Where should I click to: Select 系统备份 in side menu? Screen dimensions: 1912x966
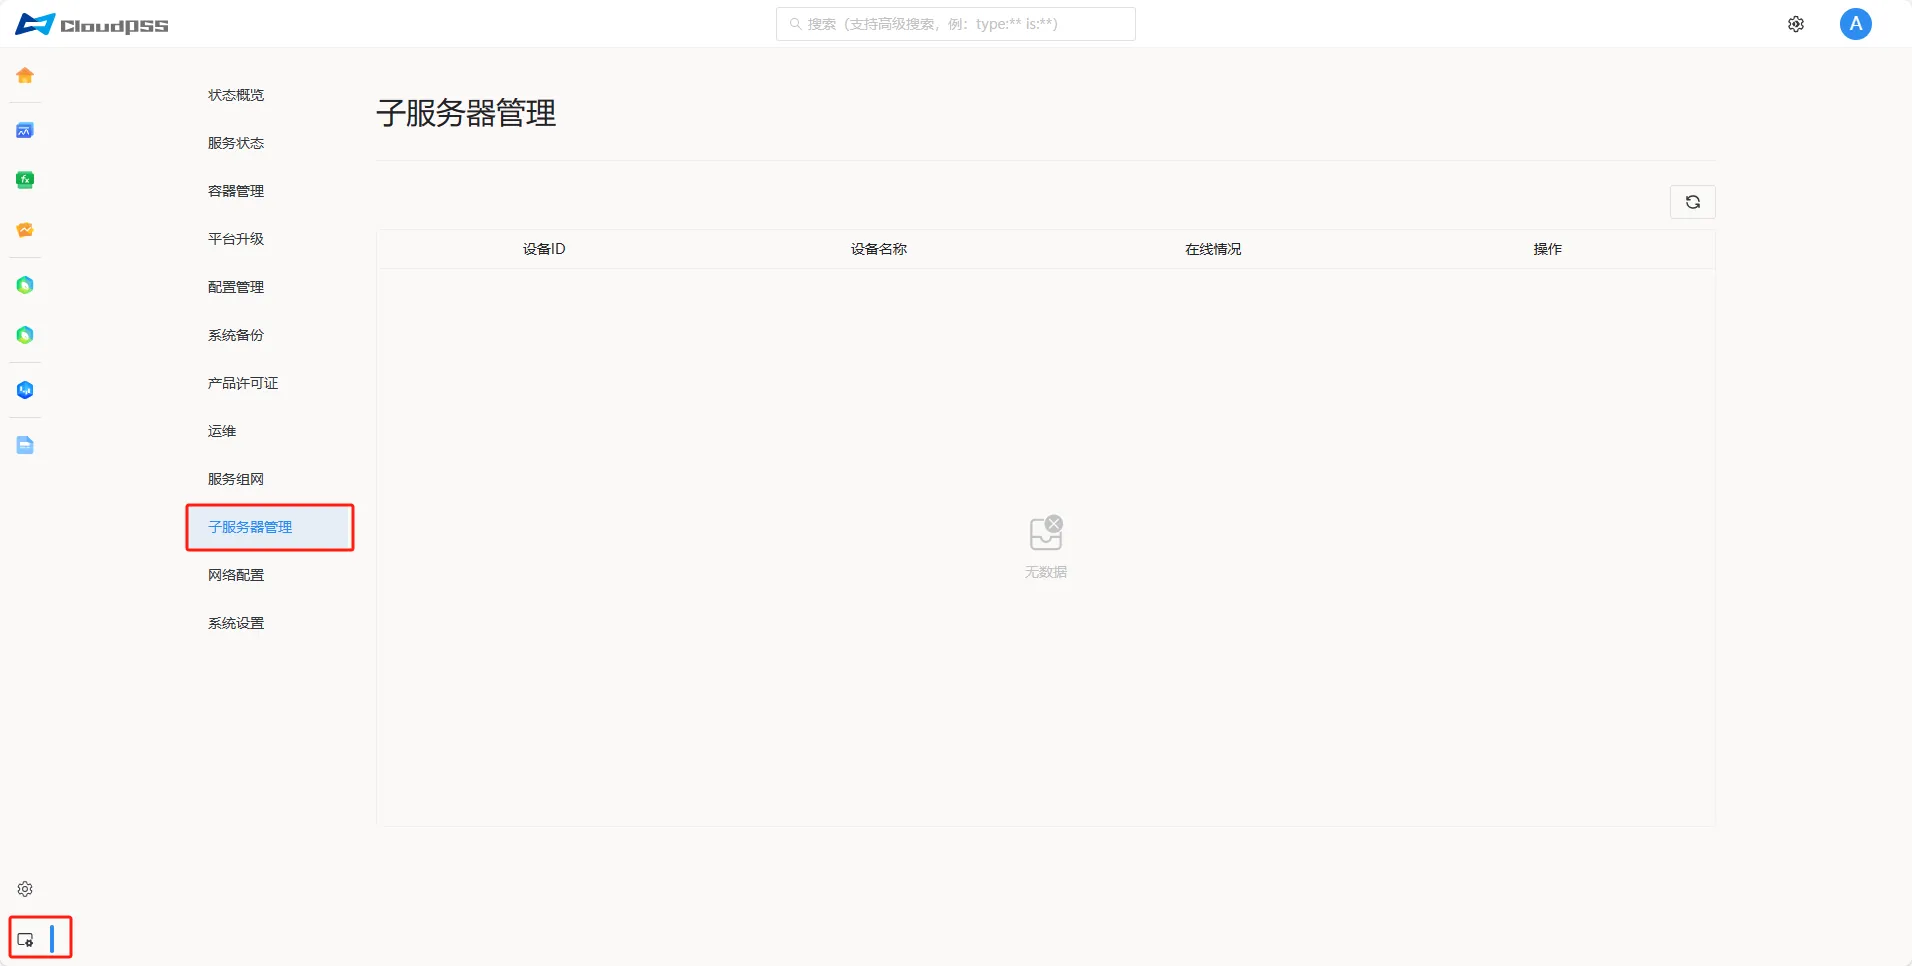click(236, 335)
